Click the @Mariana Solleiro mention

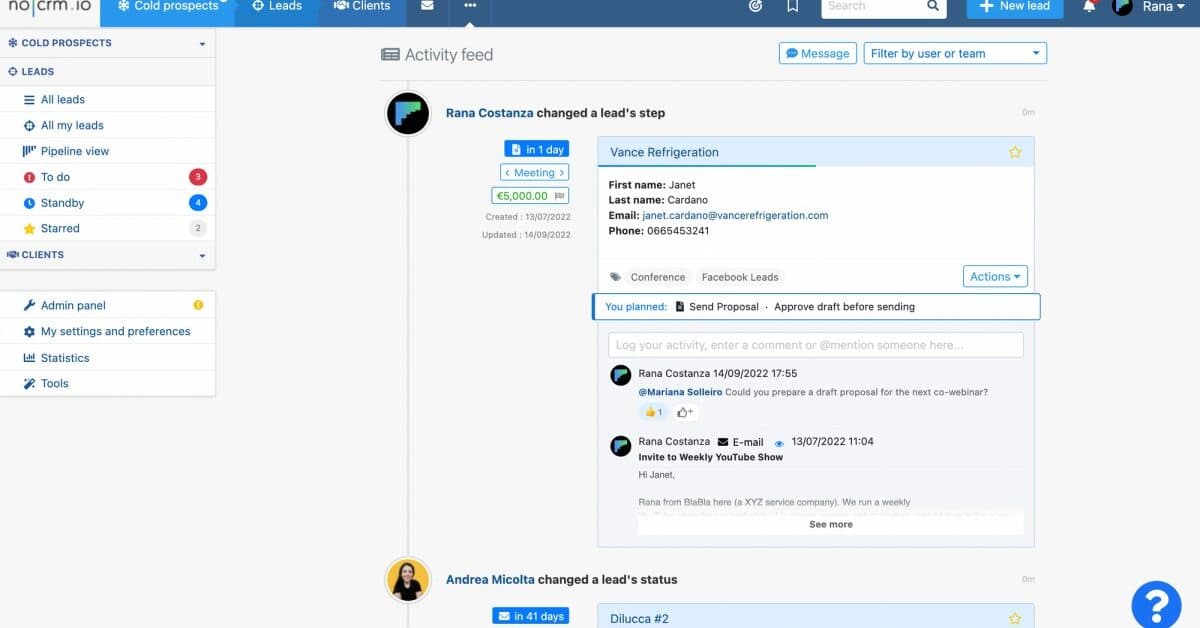coord(680,392)
